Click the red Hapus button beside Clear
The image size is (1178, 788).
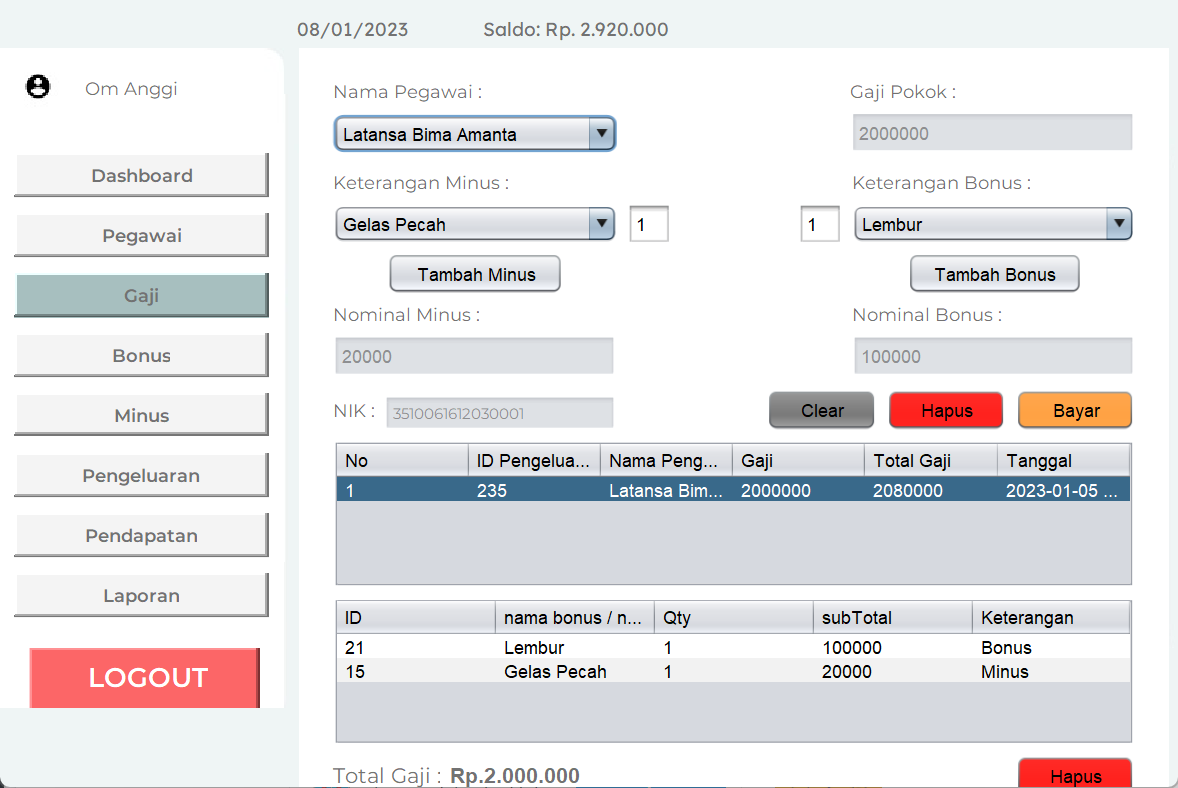946,411
